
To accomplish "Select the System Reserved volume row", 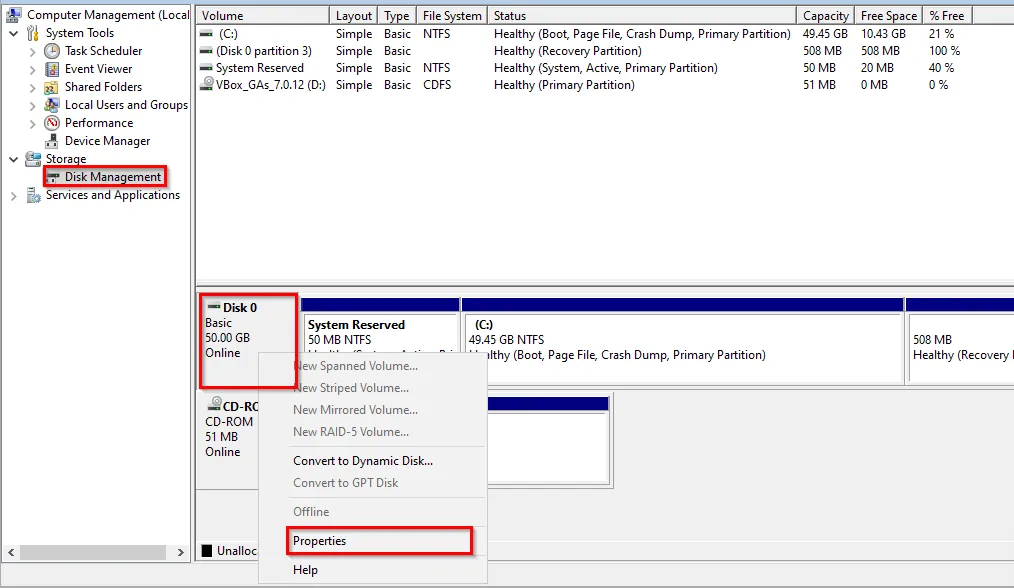I will coord(259,68).
